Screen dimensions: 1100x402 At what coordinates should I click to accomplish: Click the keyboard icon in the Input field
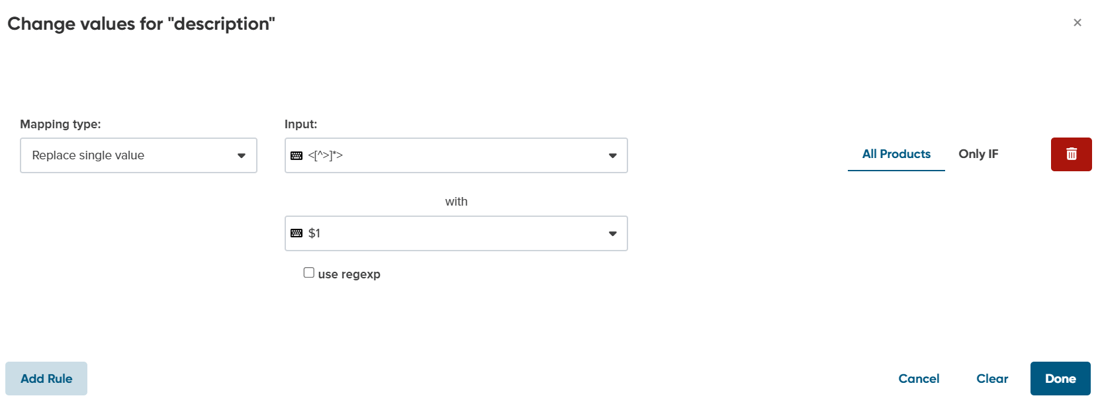click(x=296, y=156)
